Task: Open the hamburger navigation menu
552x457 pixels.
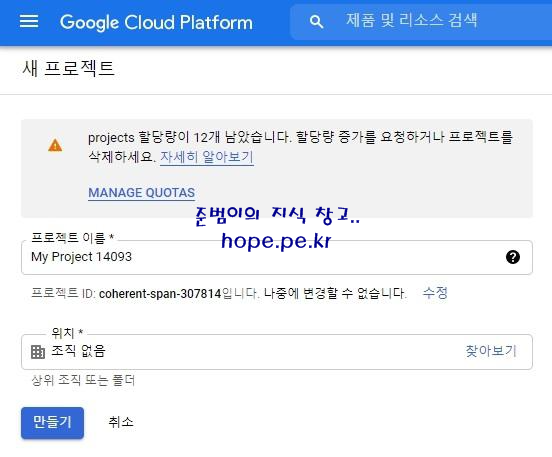Action: pos(29,21)
